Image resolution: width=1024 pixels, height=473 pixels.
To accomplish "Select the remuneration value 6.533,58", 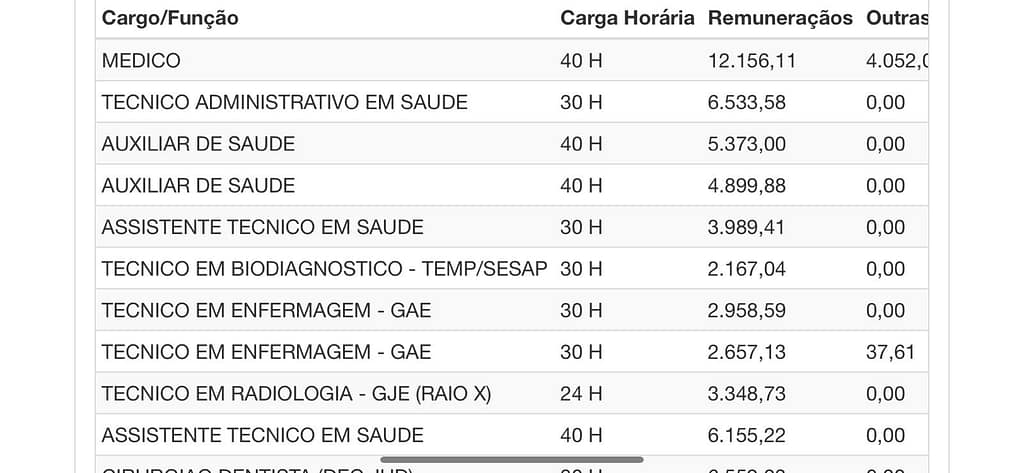I will tap(746, 102).
